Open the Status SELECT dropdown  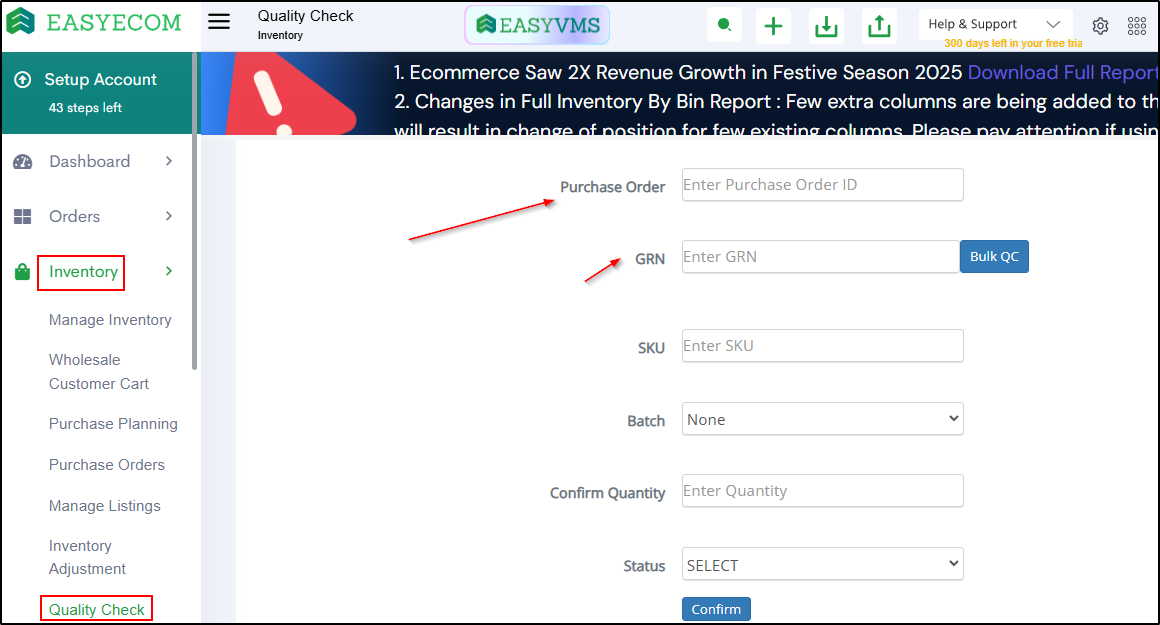(x=822, y=565)
